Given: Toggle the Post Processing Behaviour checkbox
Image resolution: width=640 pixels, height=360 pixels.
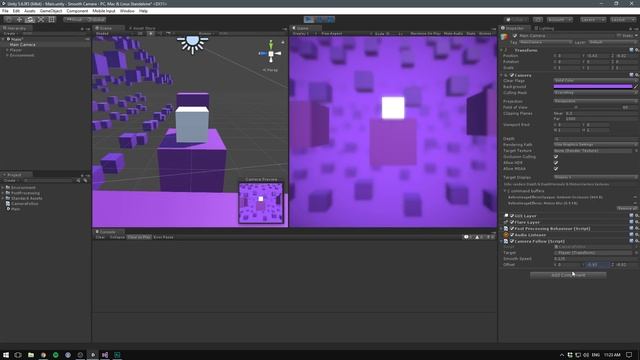Looking at the screenshot, I should coord(512,229).
